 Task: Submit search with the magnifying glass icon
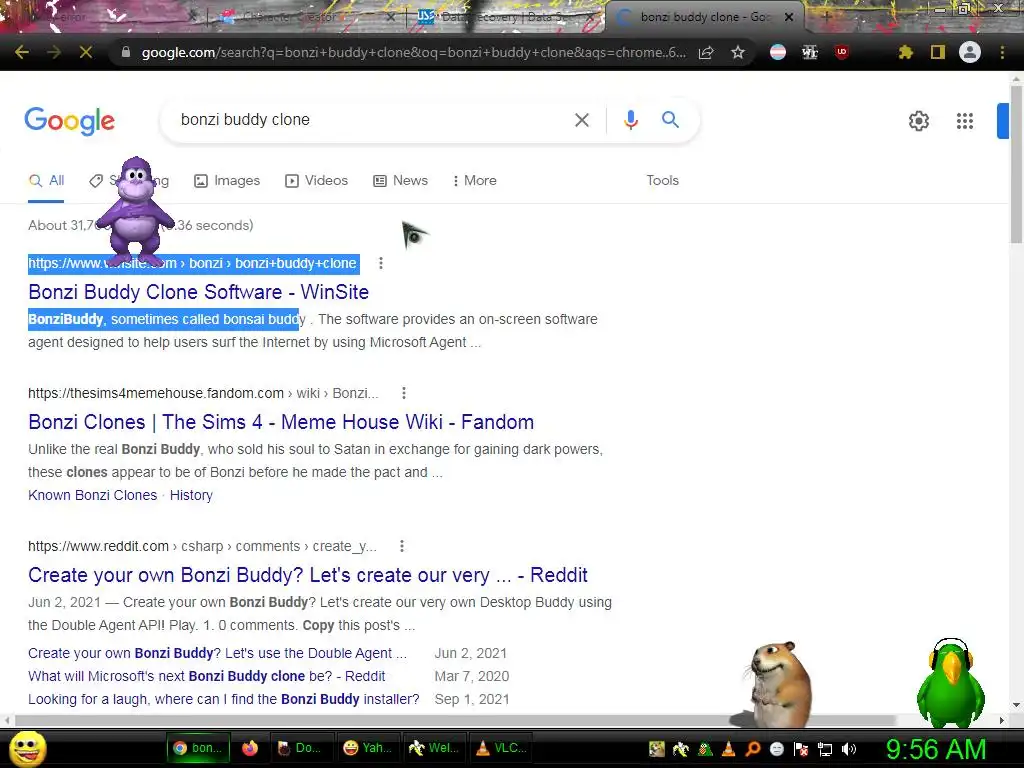pos(670,120)
